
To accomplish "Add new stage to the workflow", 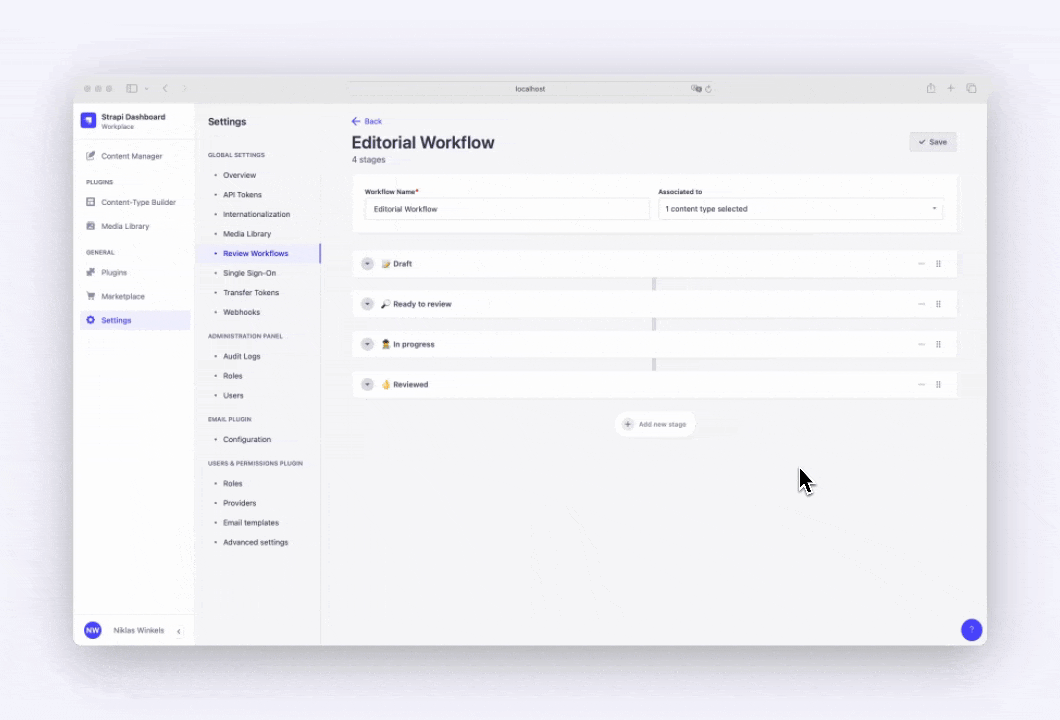I will tap(655, 424).
